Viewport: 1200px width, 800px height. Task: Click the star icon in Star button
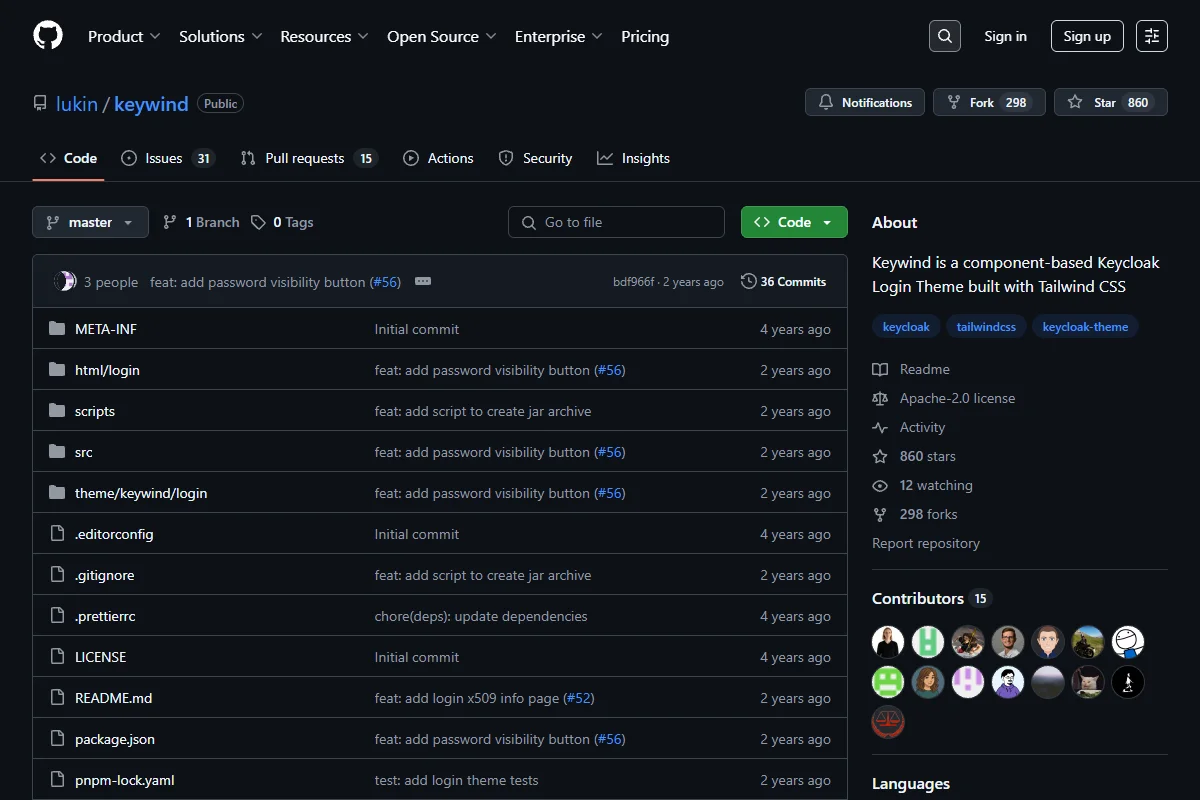pyautogui.click(x=1075, y=102)
